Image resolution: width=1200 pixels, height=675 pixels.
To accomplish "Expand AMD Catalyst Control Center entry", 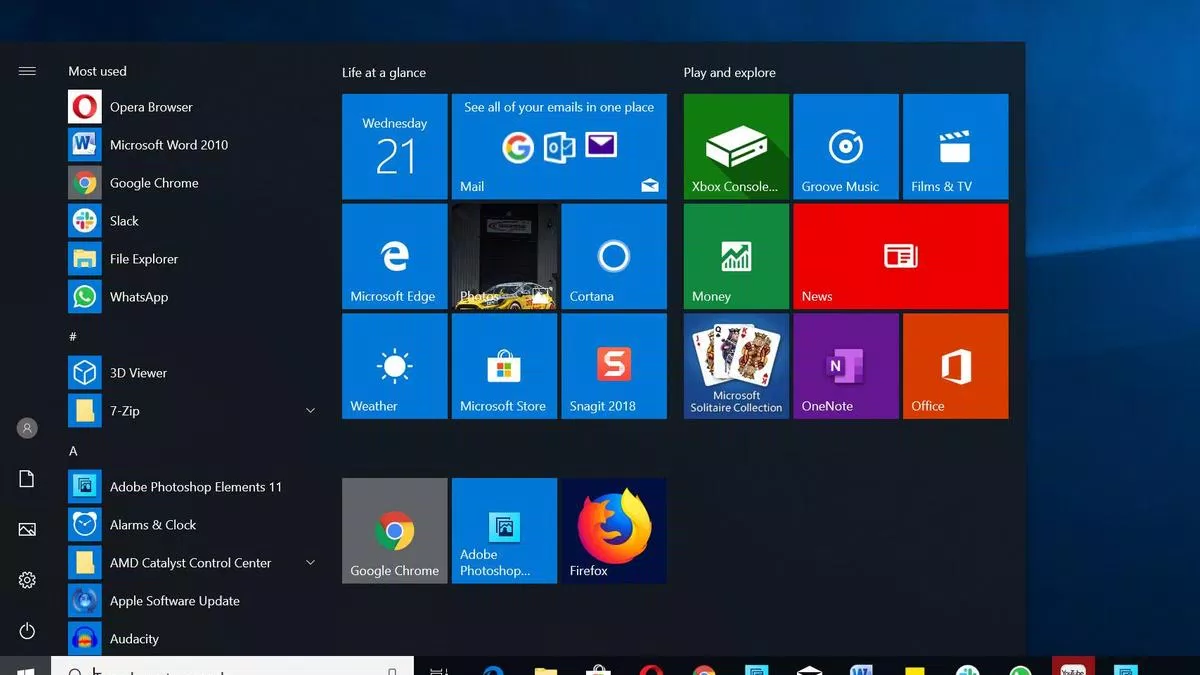I will [x=310, y=562].
